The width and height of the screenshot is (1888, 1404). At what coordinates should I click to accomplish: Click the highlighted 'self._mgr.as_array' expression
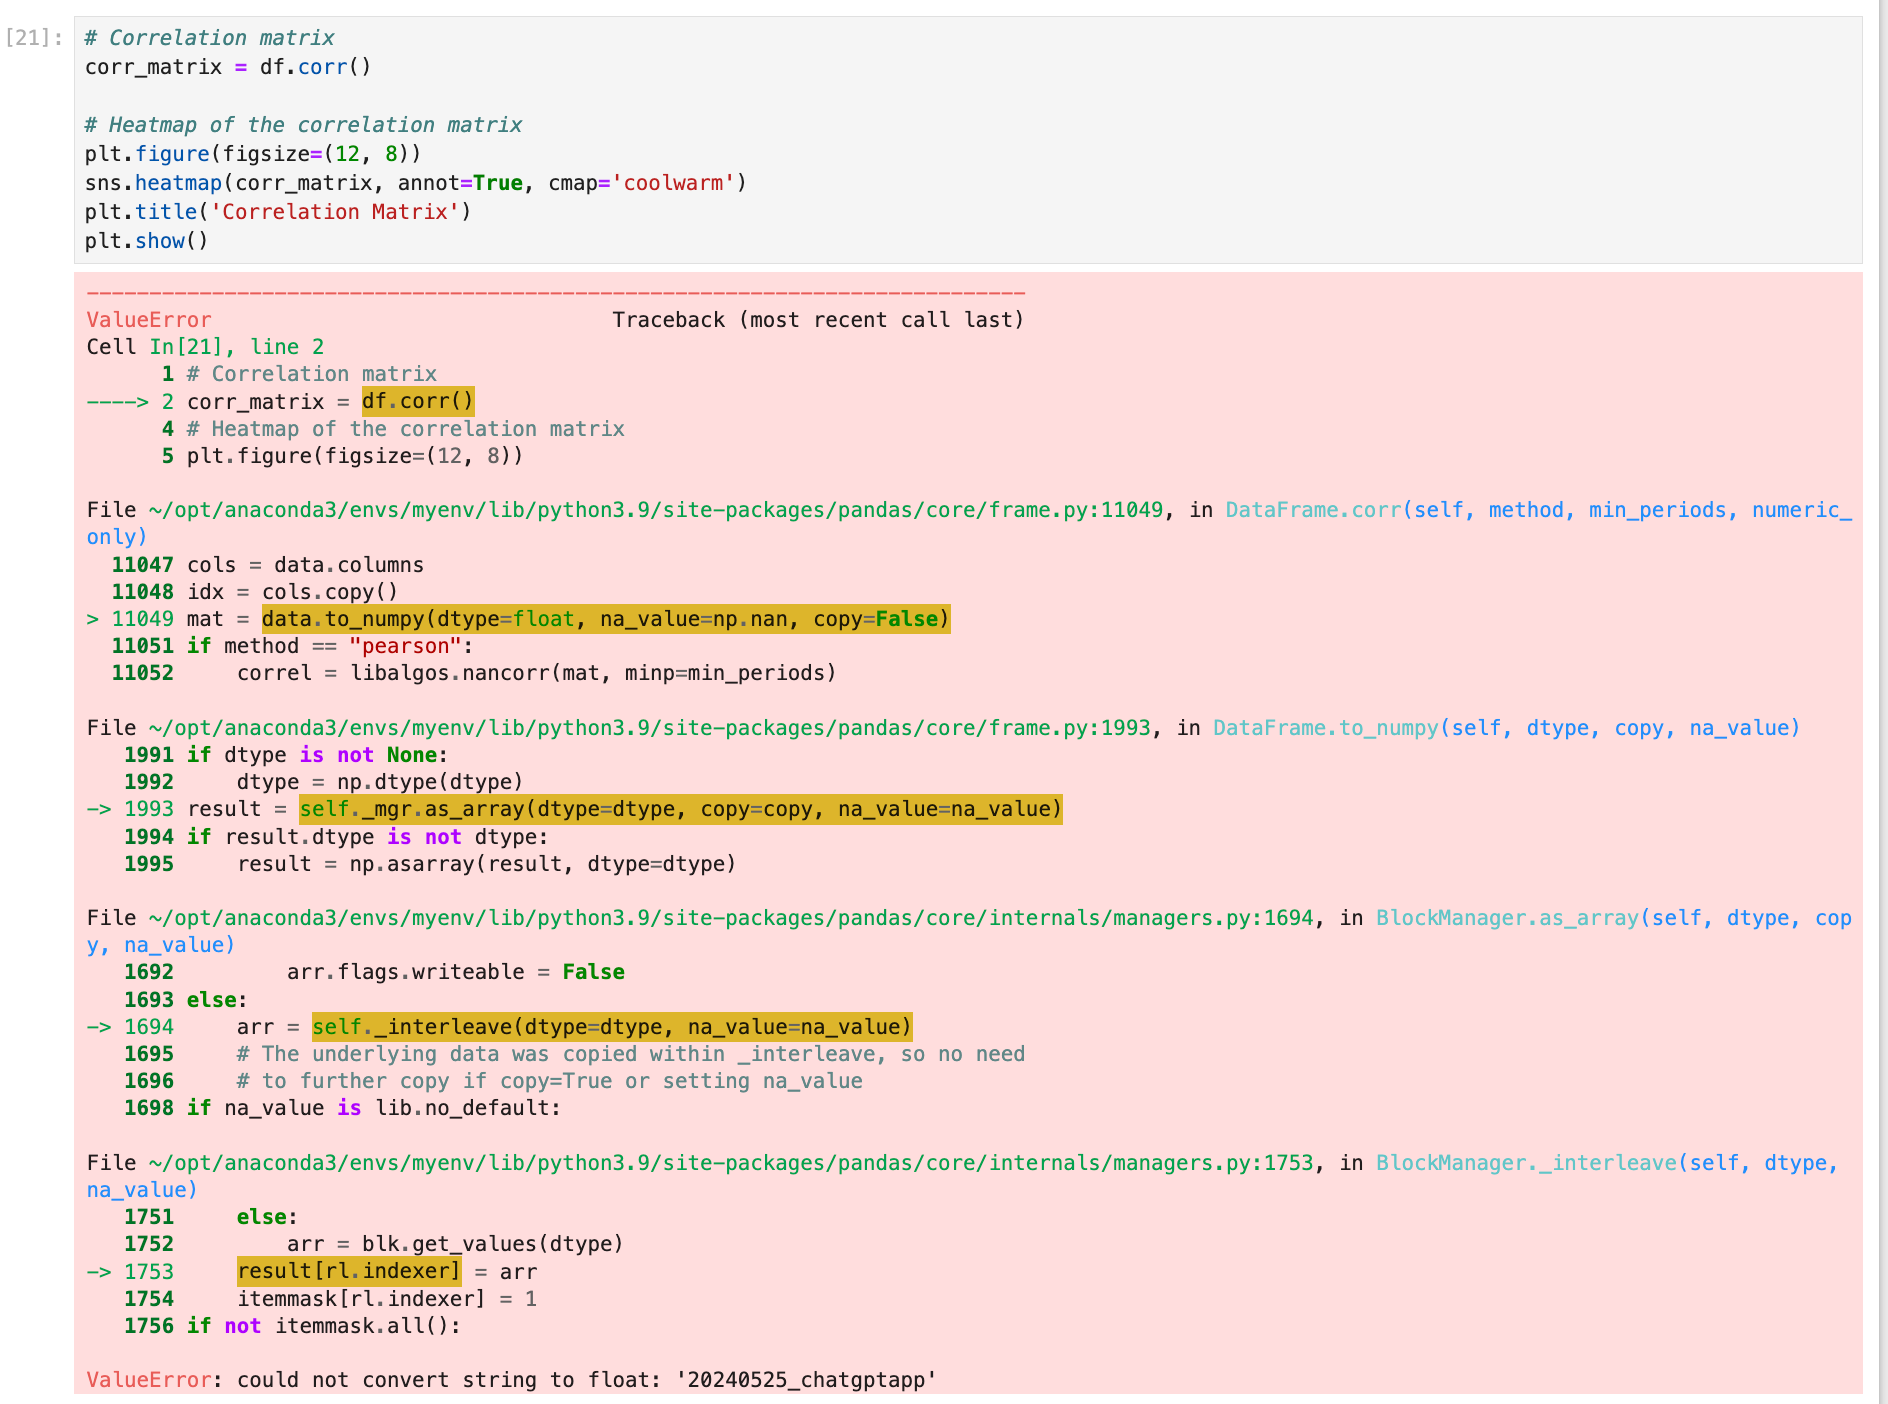(681, 809)
